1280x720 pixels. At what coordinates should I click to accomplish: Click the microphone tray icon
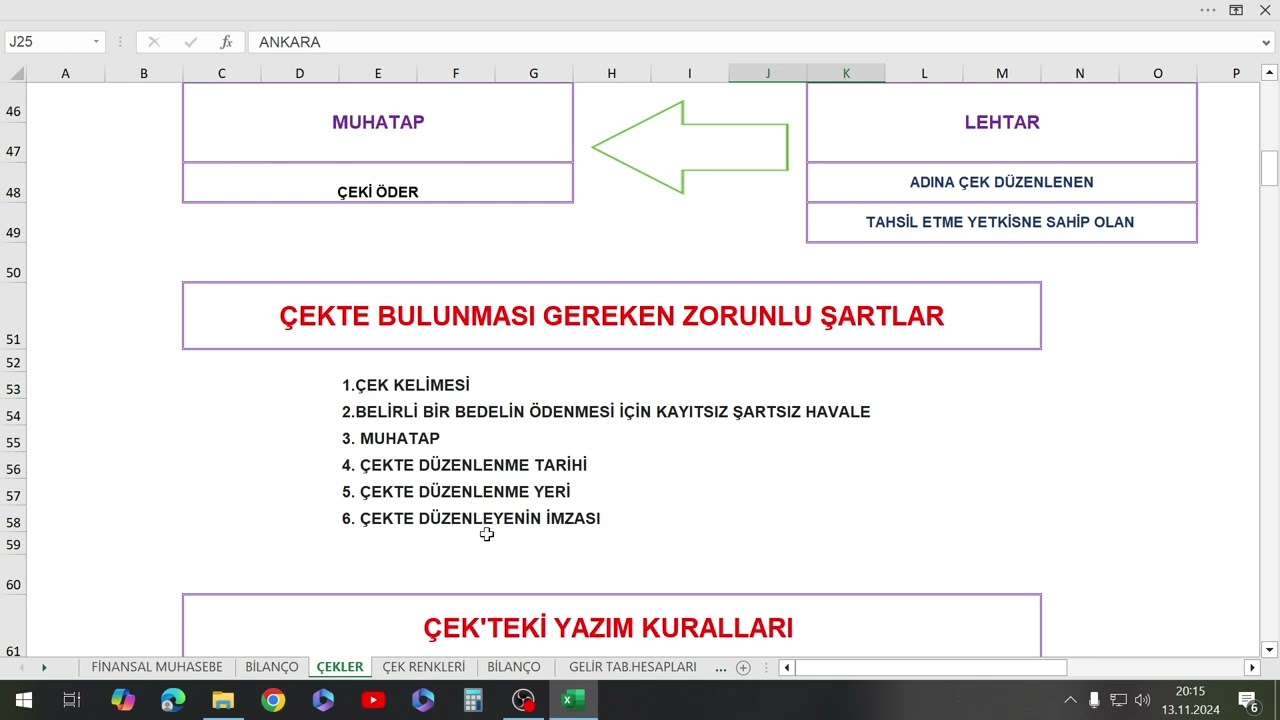[1095, 700]
